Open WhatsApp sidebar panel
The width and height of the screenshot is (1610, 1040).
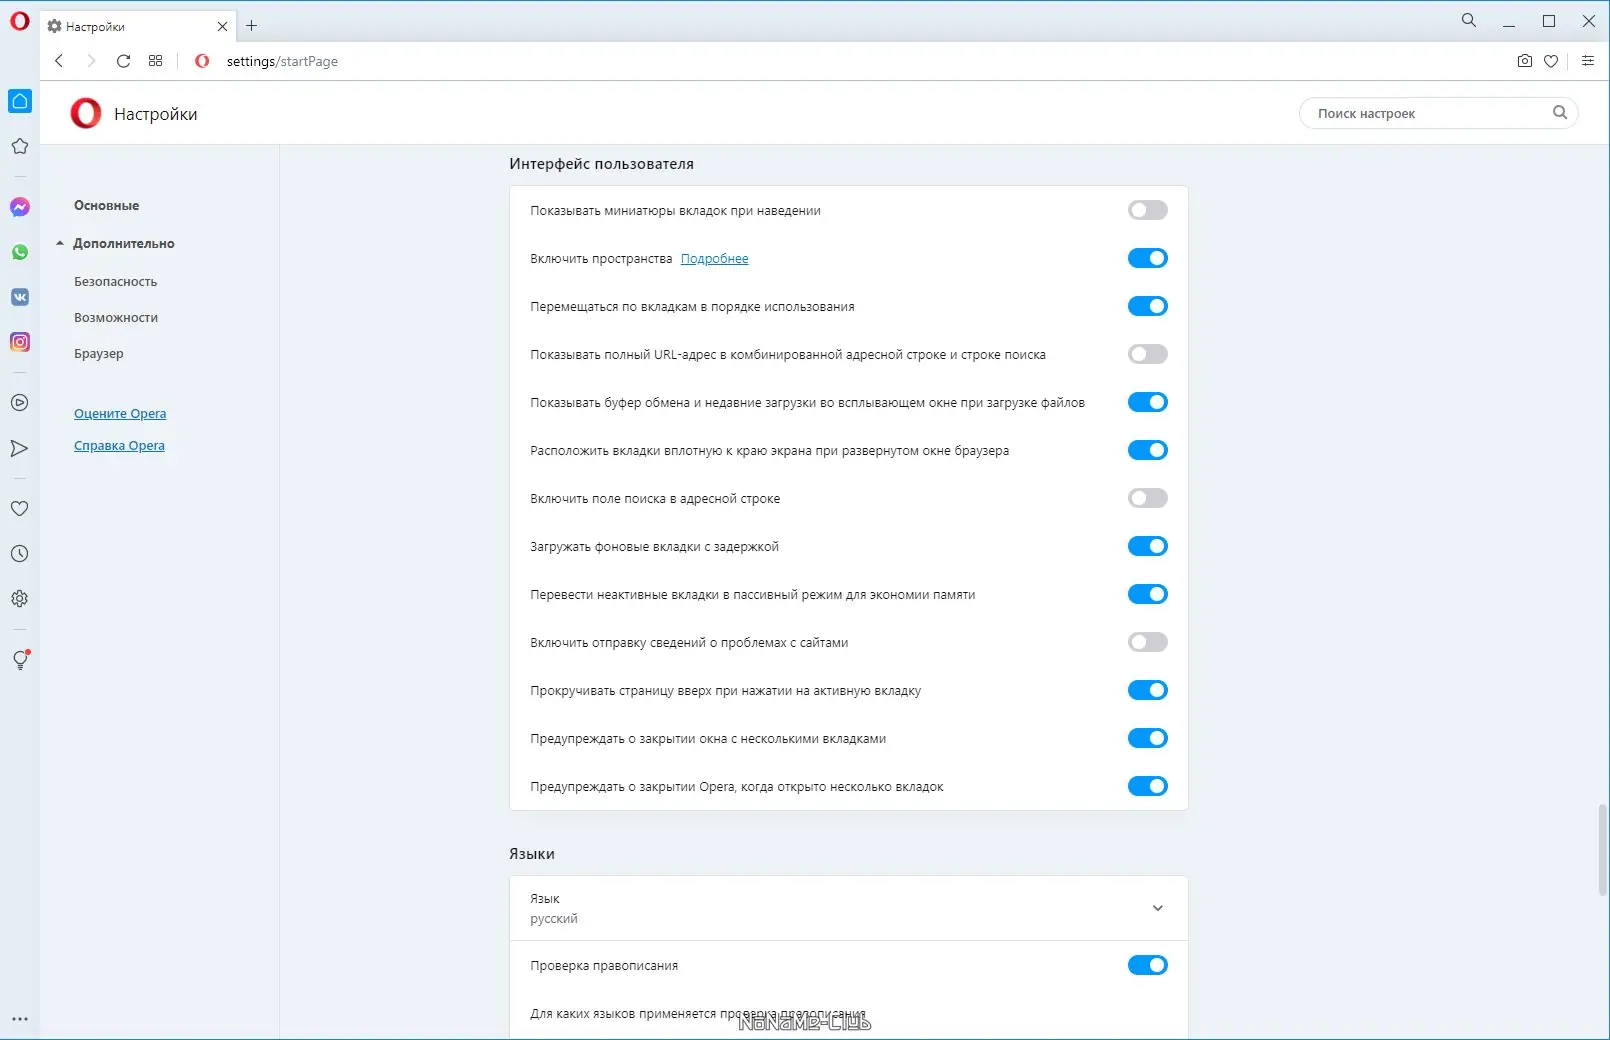click(x=20, y=252)
